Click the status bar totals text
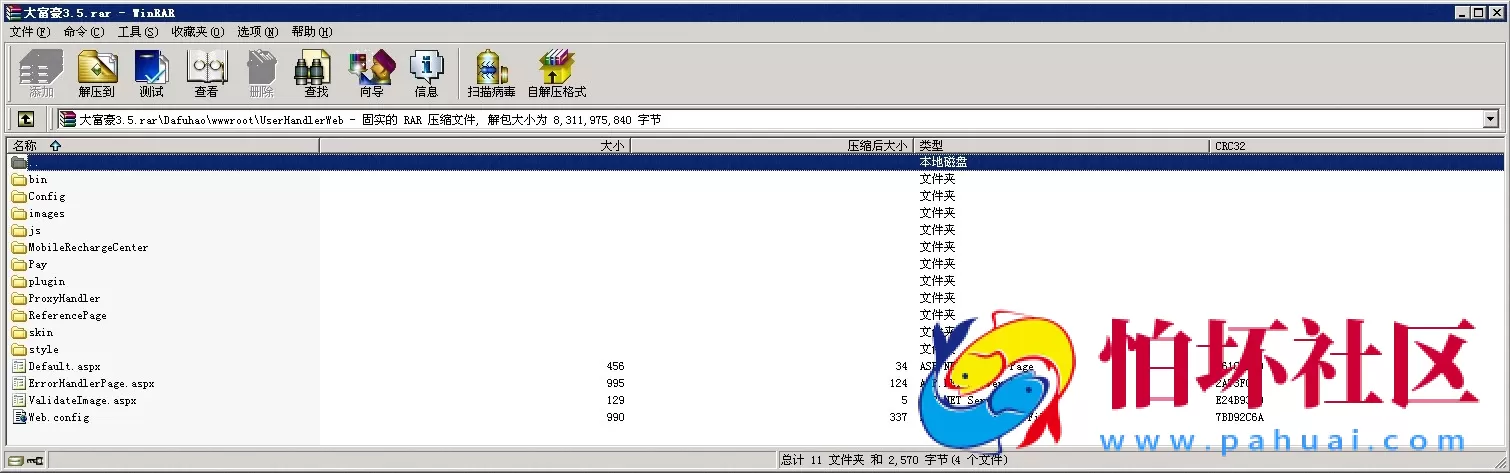 pyautogui.click(x=895, y=460)
